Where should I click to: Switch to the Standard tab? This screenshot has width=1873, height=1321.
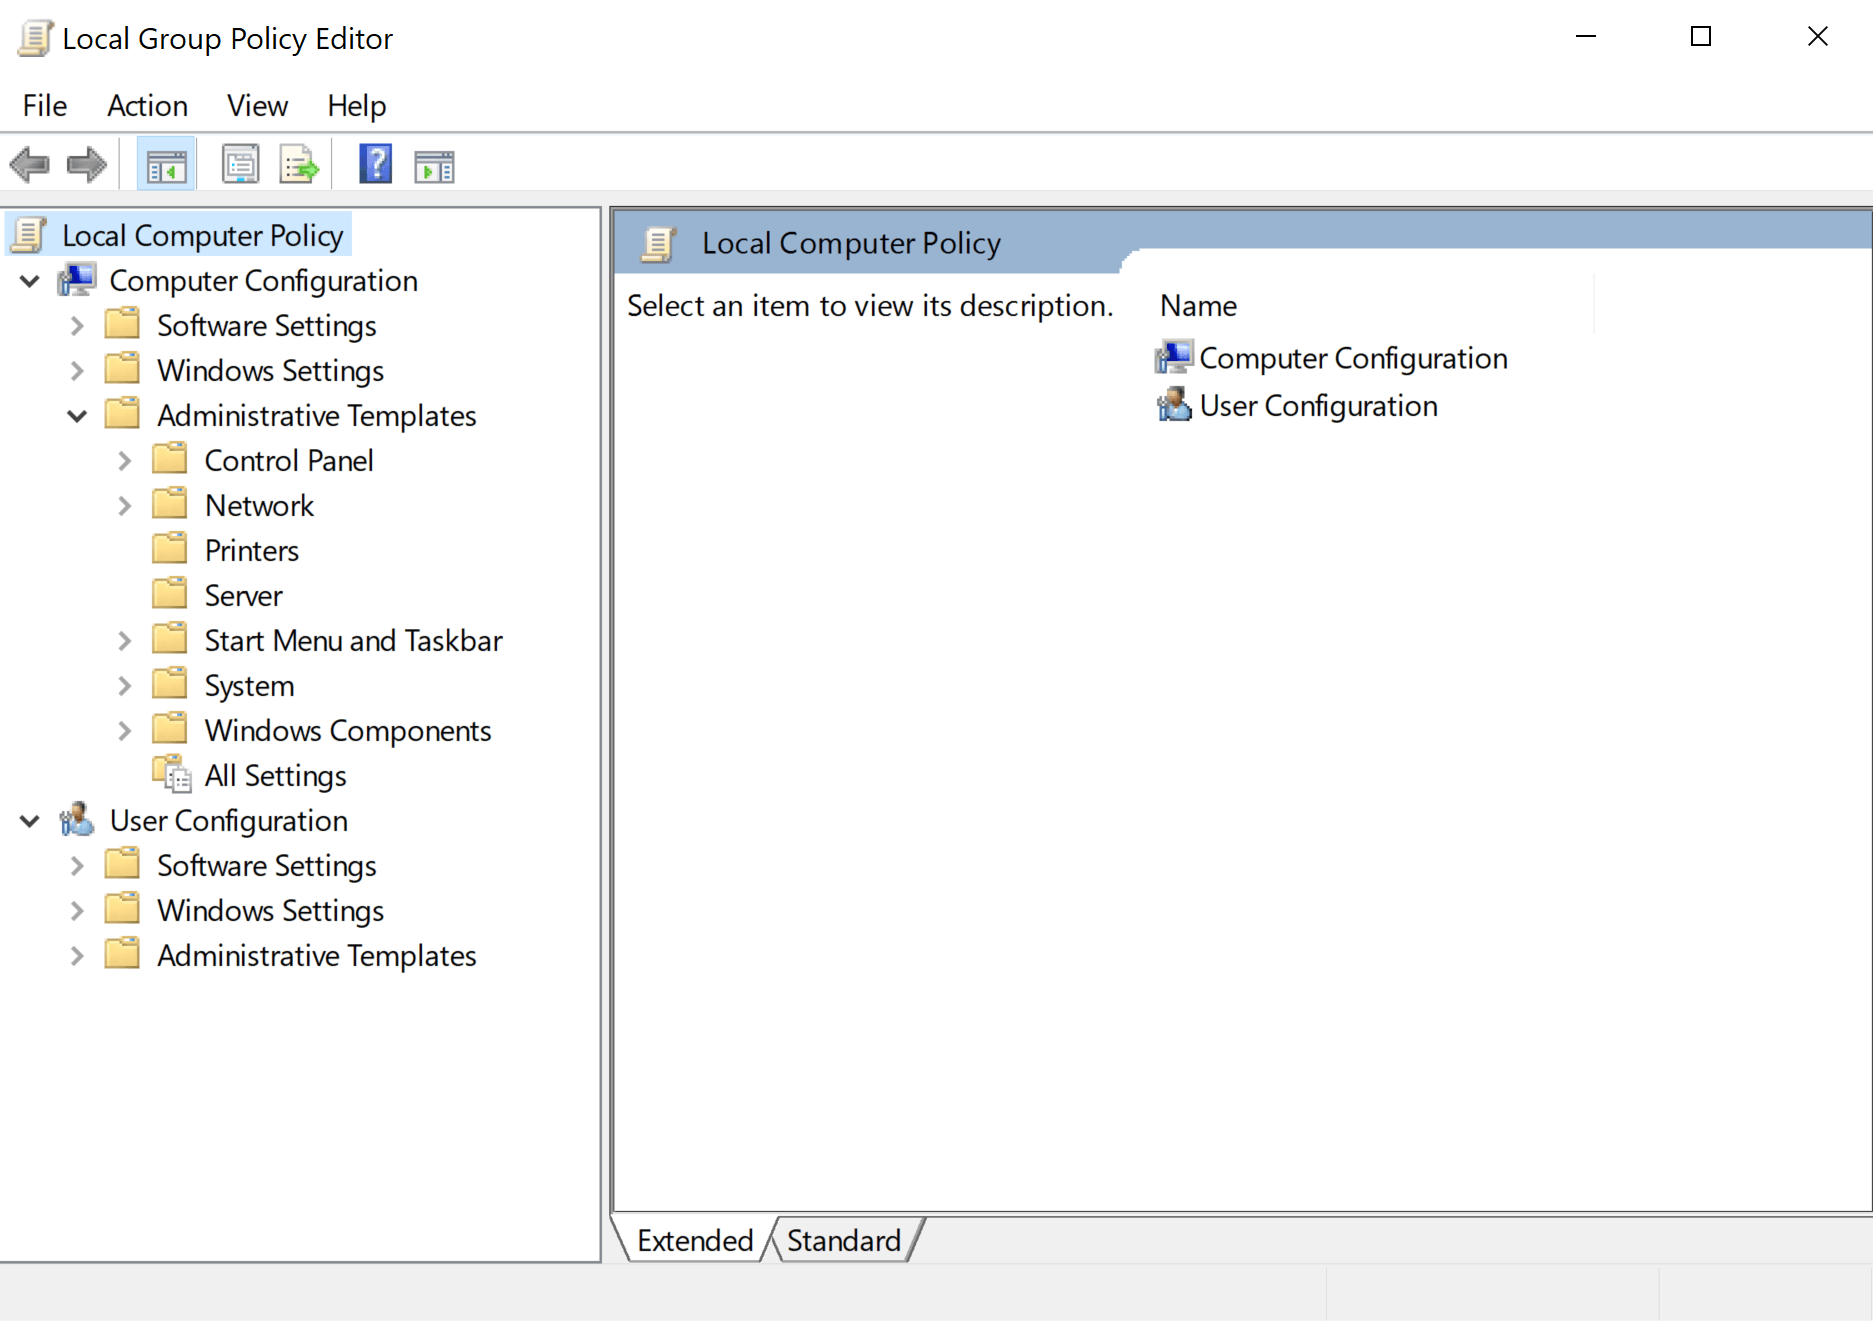click(x=843, y=1240)
